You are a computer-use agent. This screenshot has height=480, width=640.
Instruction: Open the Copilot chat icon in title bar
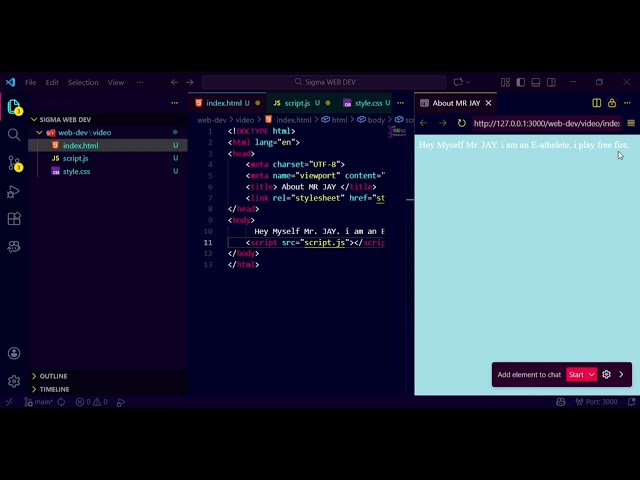click(458, 82)
